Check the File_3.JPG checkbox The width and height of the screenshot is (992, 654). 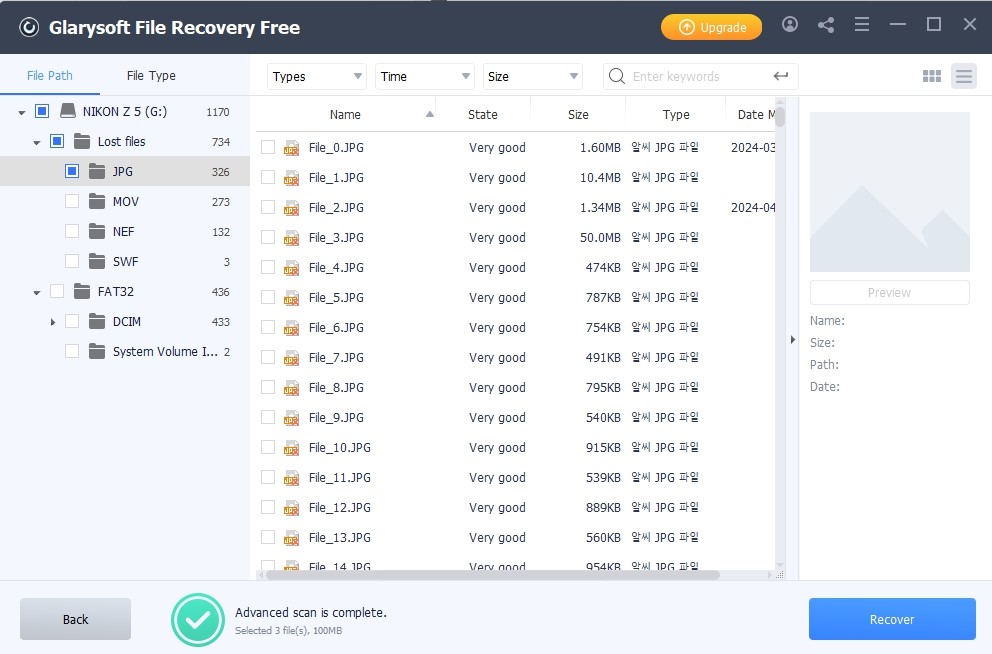pos(268,237)
